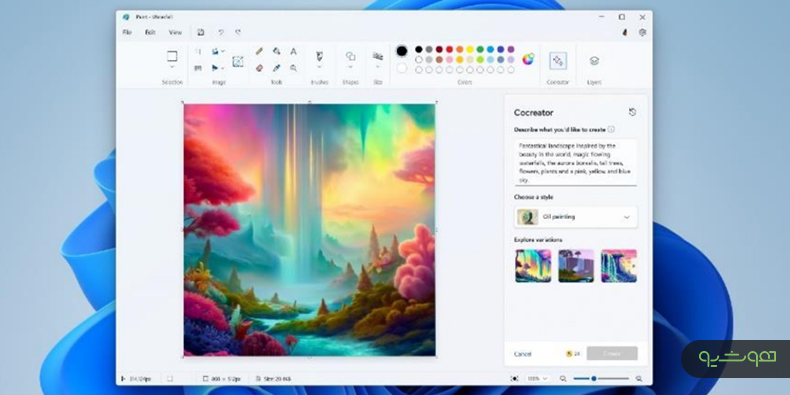The width and height of the screenshot is (790, 395).
Task: Open the Oil painting style dropdown
Action: (576, 217)
